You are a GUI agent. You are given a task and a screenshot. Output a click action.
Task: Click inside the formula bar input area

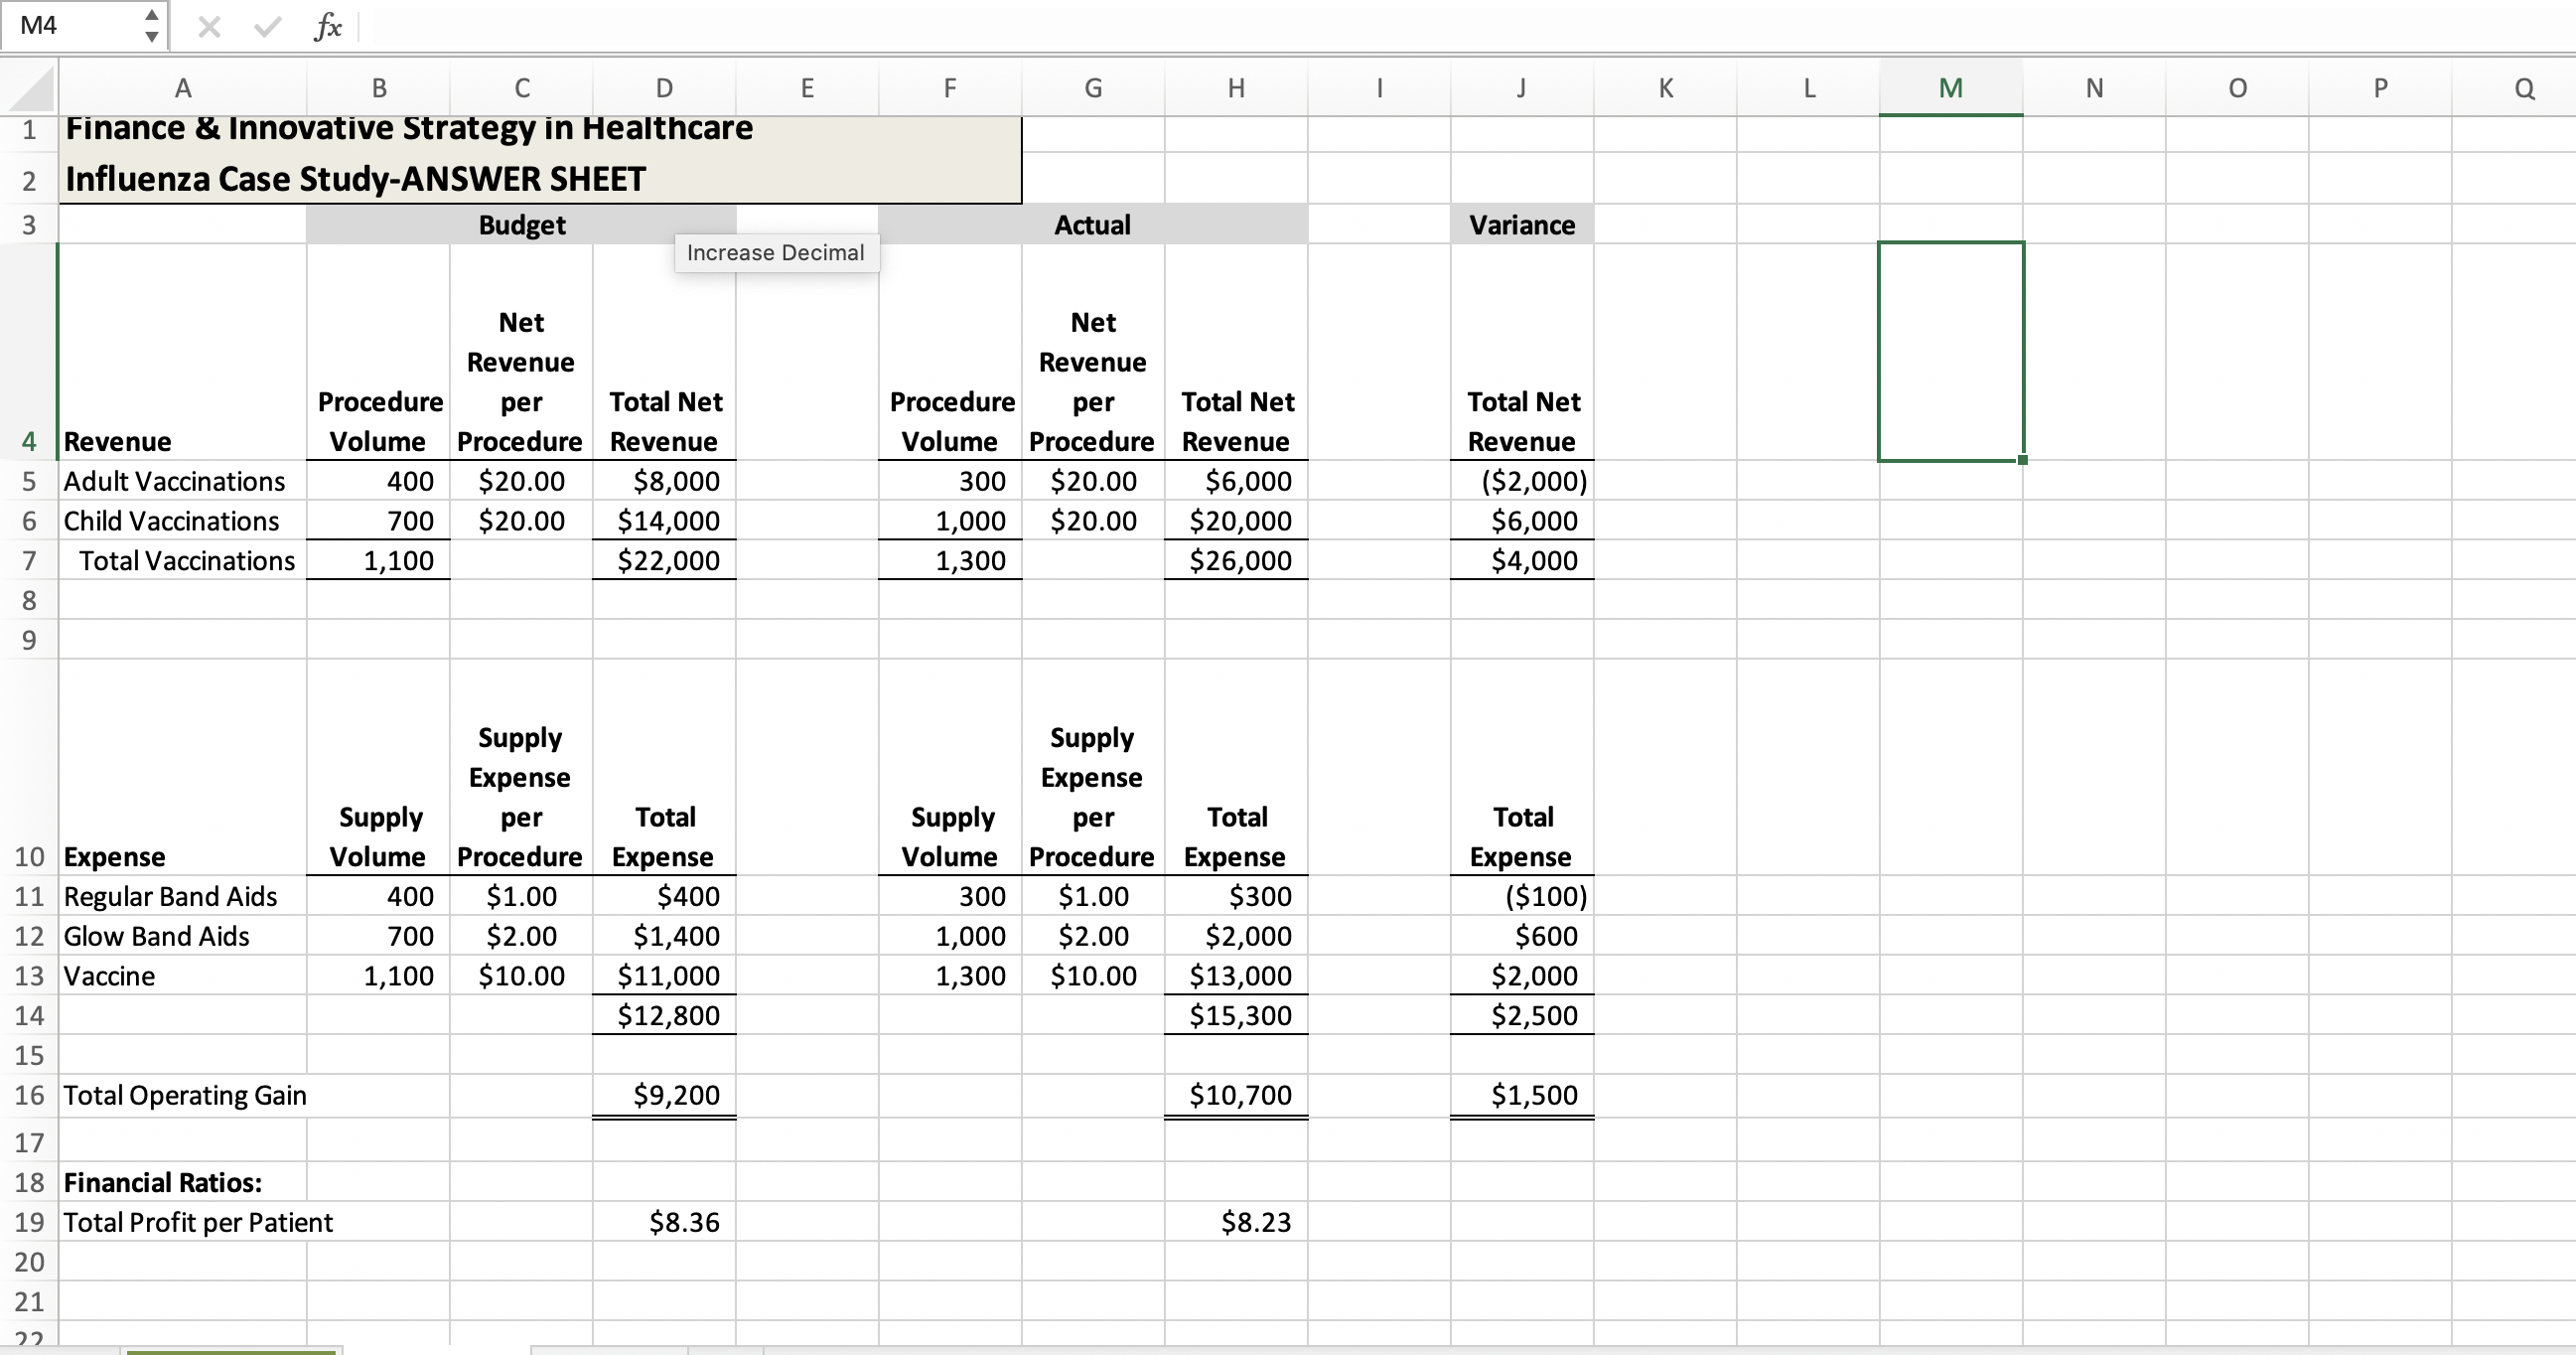(1400, 27)
